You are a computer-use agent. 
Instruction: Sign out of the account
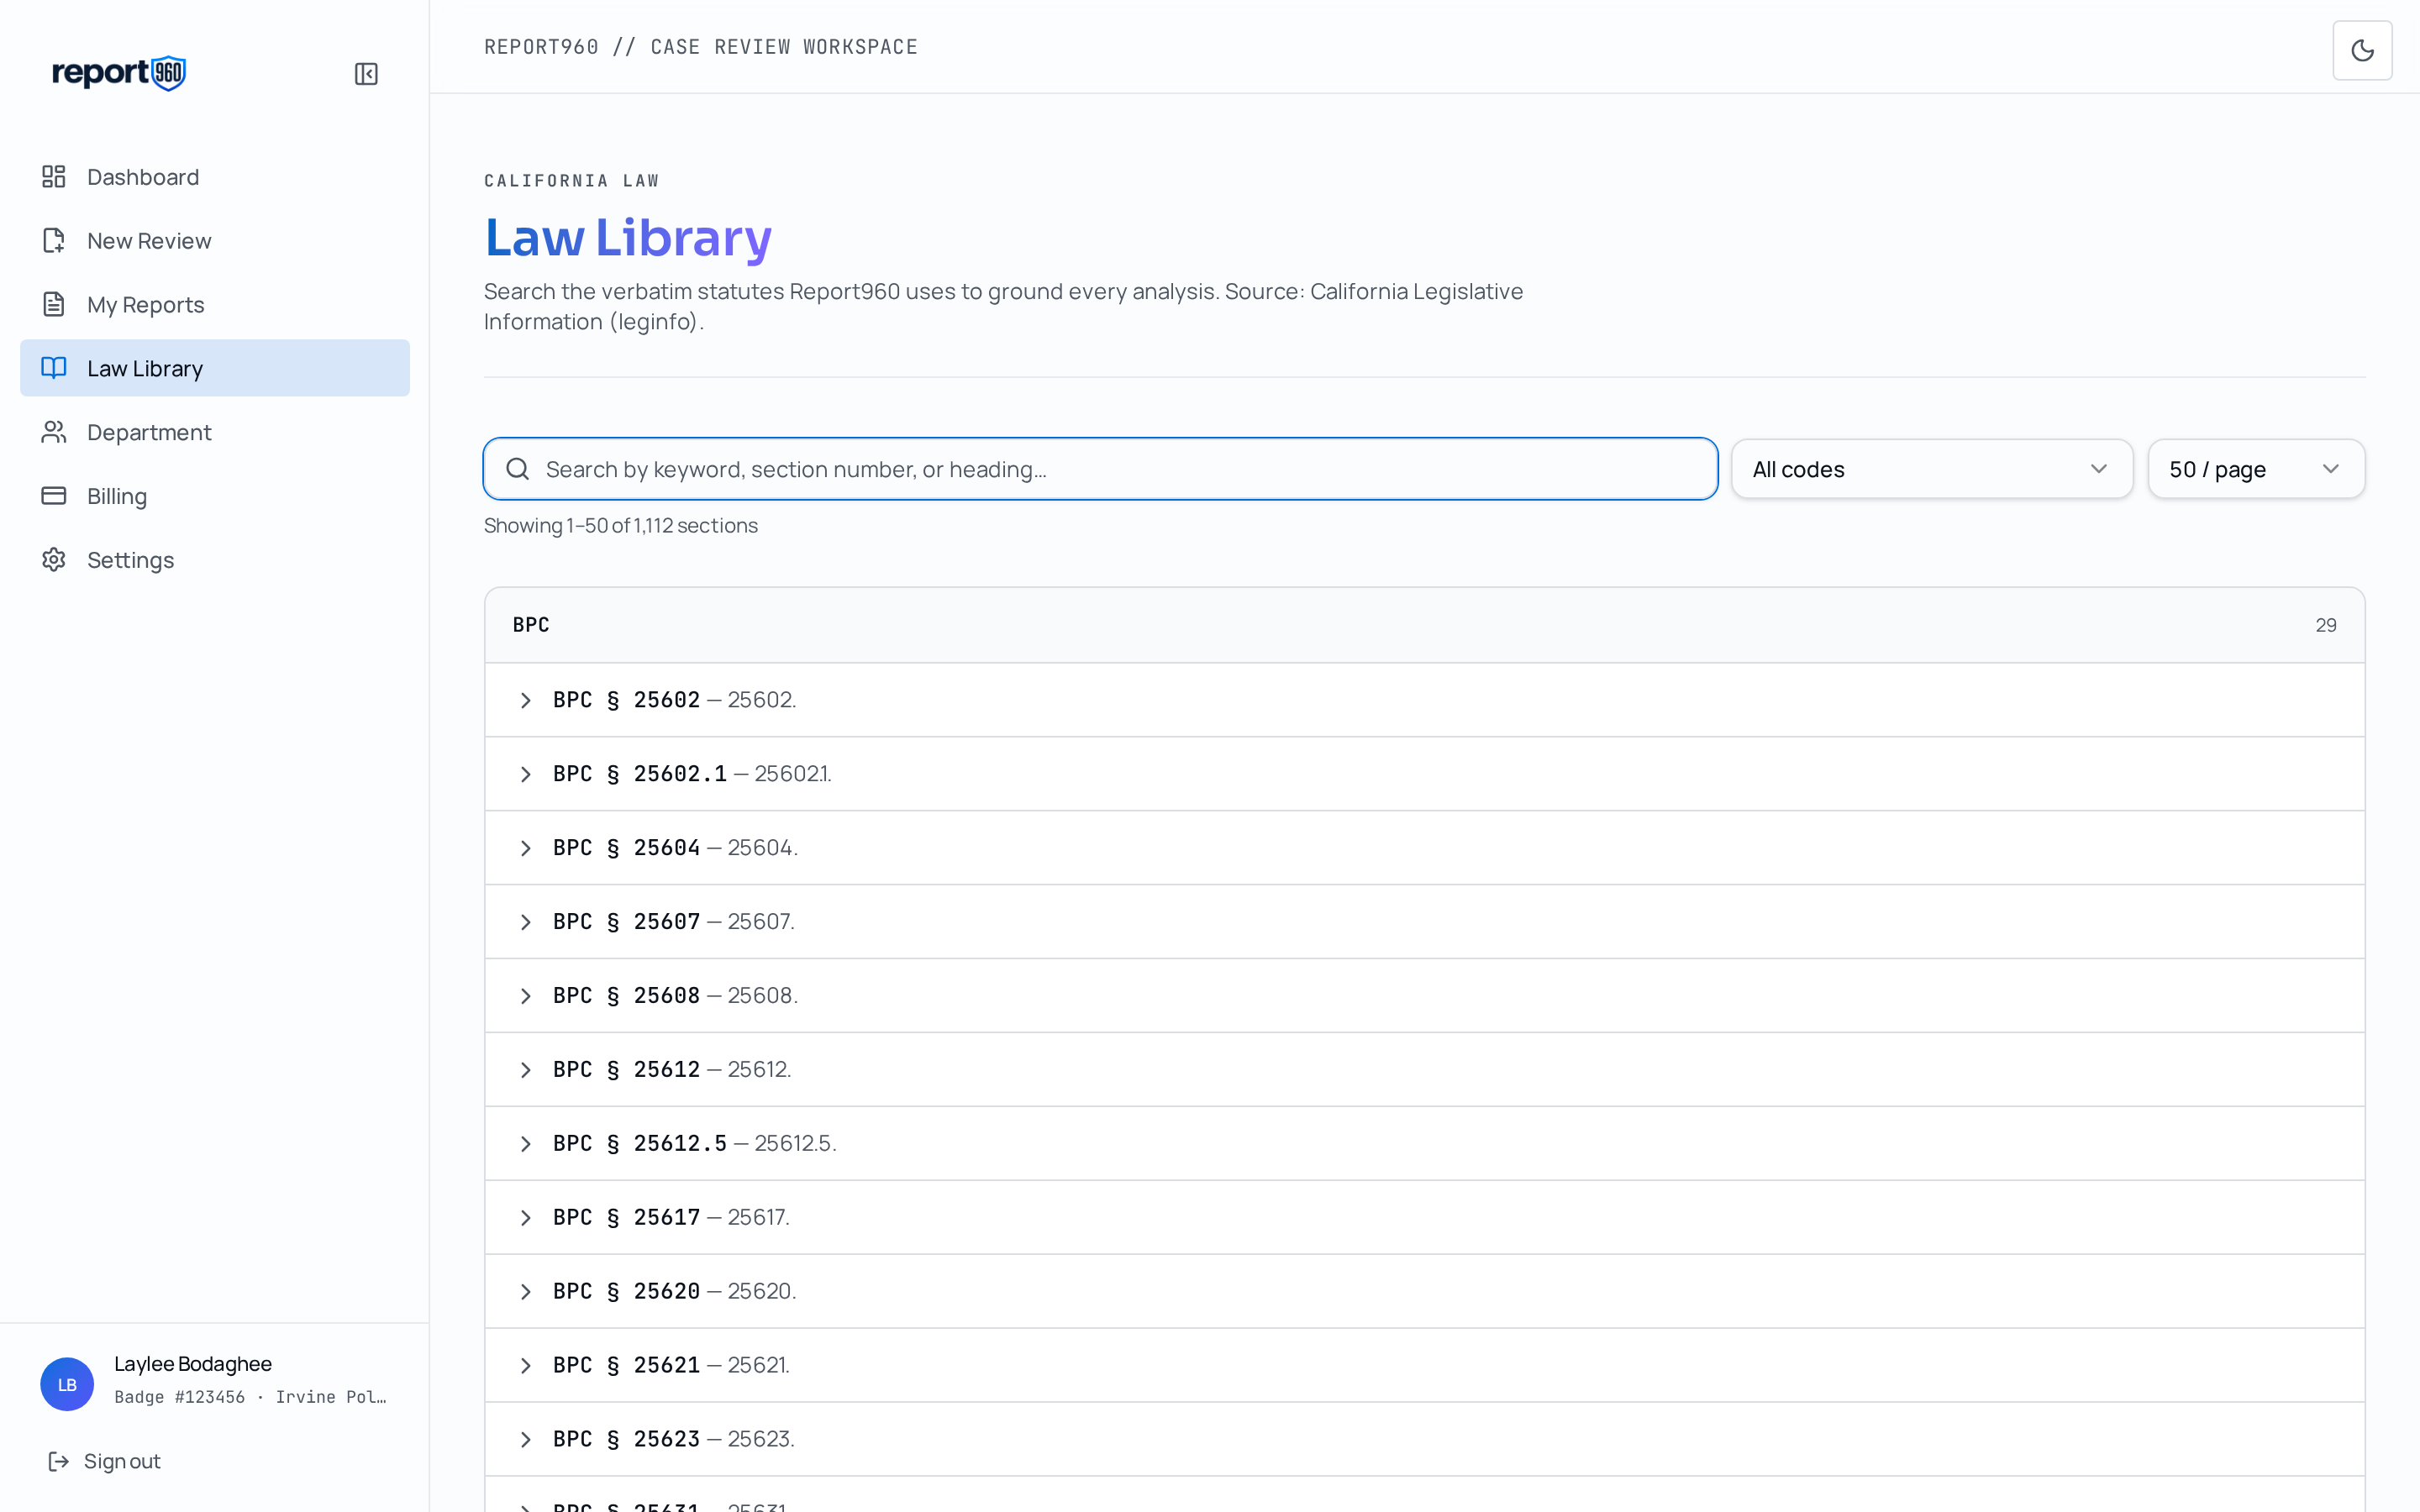[x=104, y=1461]
